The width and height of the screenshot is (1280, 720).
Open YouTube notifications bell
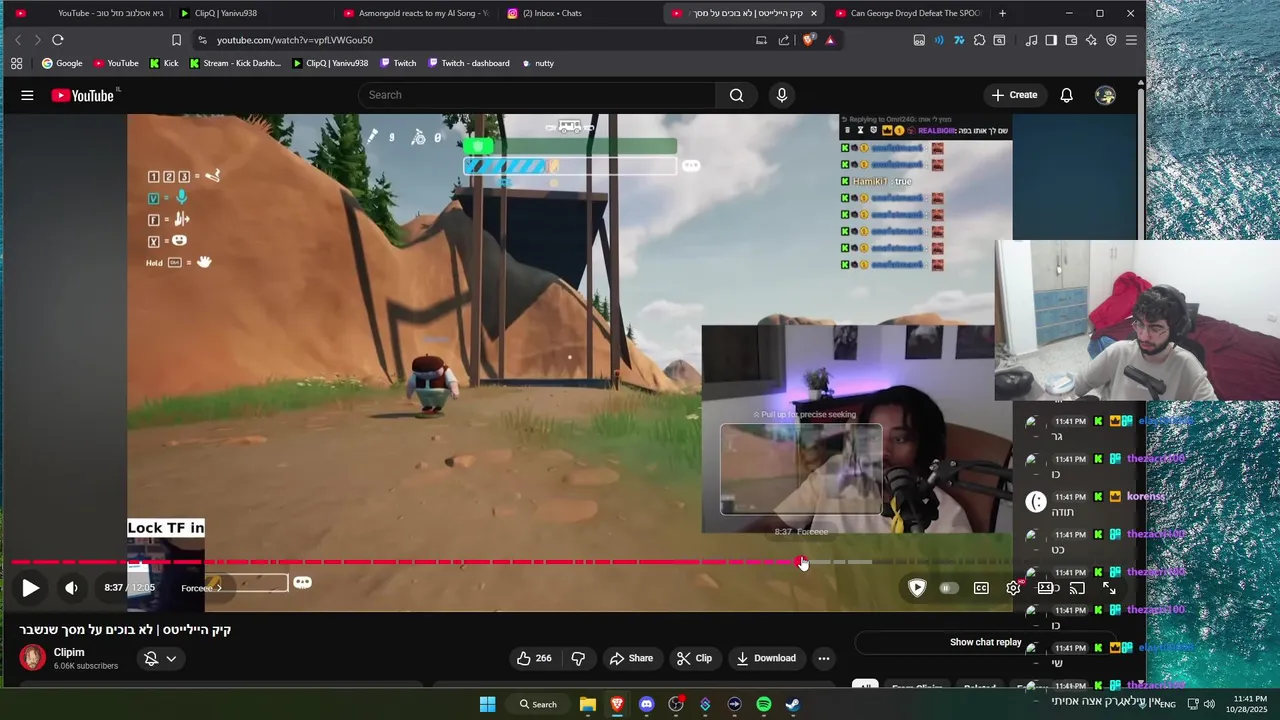1066,95
